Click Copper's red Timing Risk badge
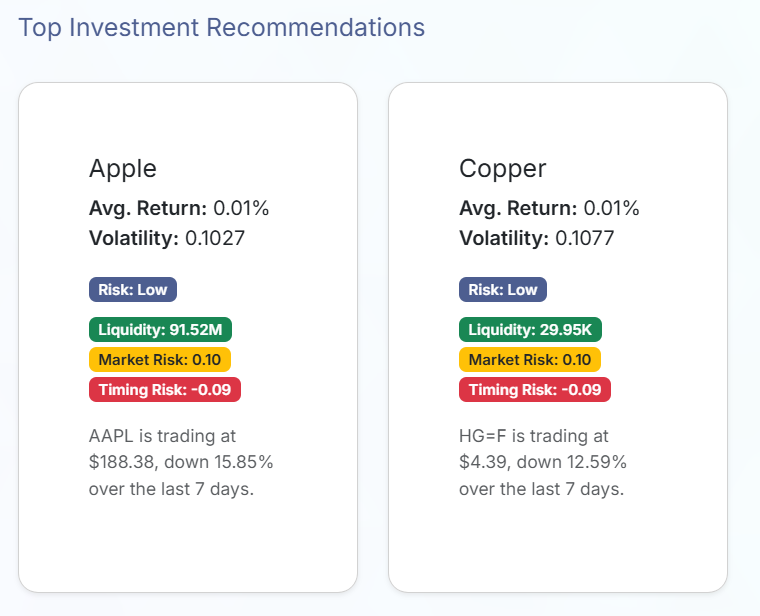Image resolution: width=760 pixels, height=616 pixels. (x=535, y=389)
